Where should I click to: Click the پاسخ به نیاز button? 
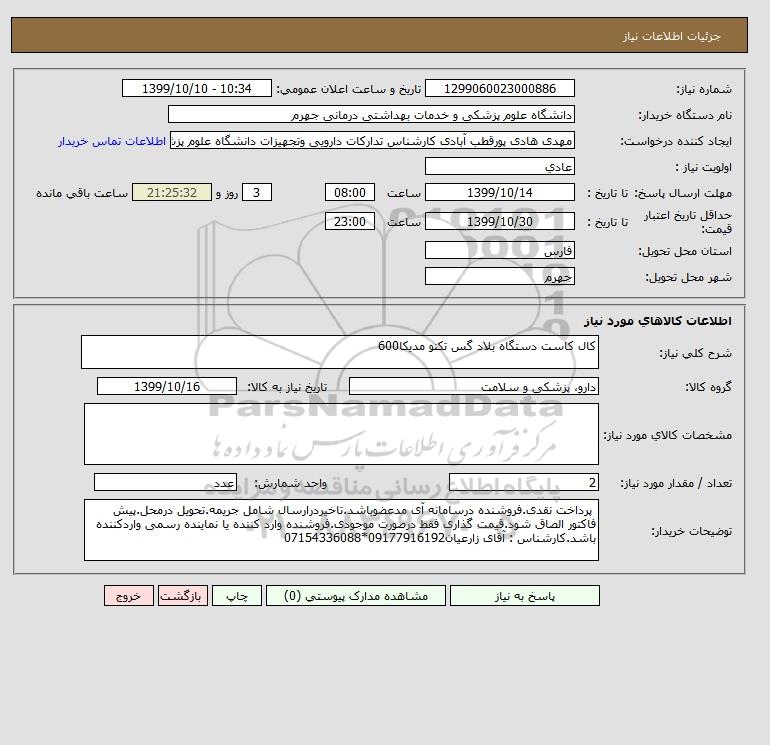[x=524, y=596]
